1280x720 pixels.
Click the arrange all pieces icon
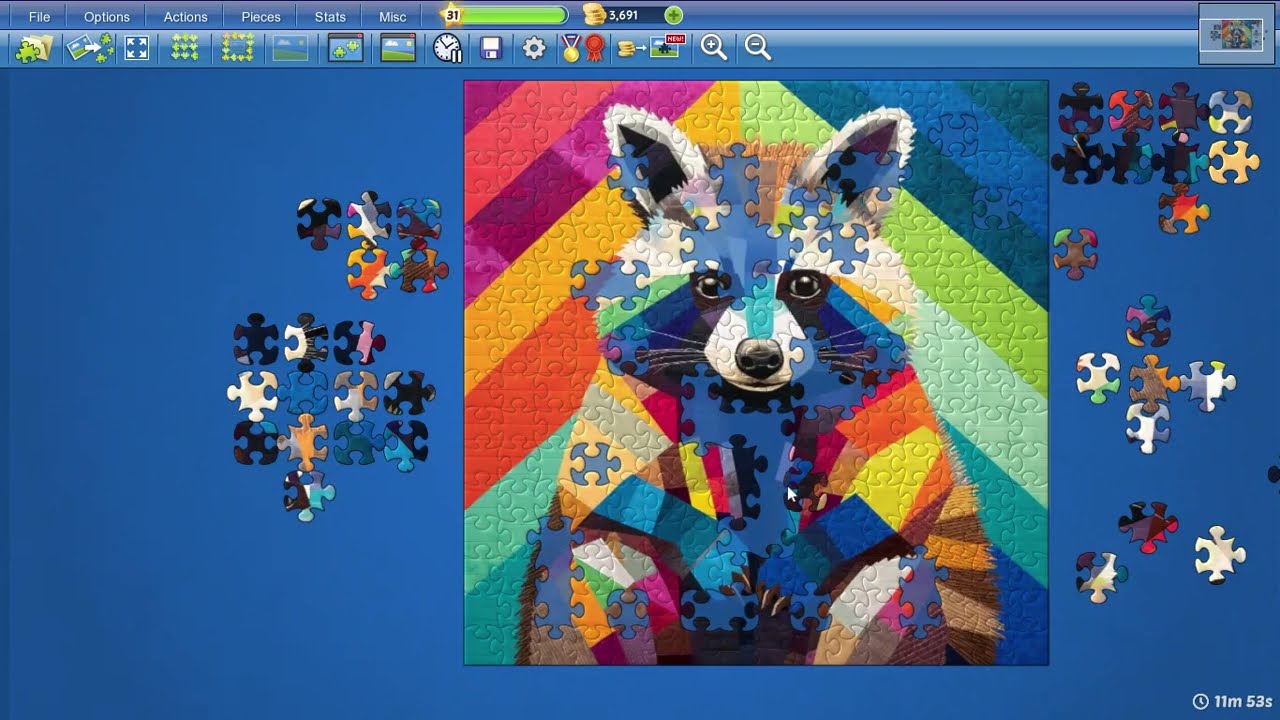click(x=185, y=48)
